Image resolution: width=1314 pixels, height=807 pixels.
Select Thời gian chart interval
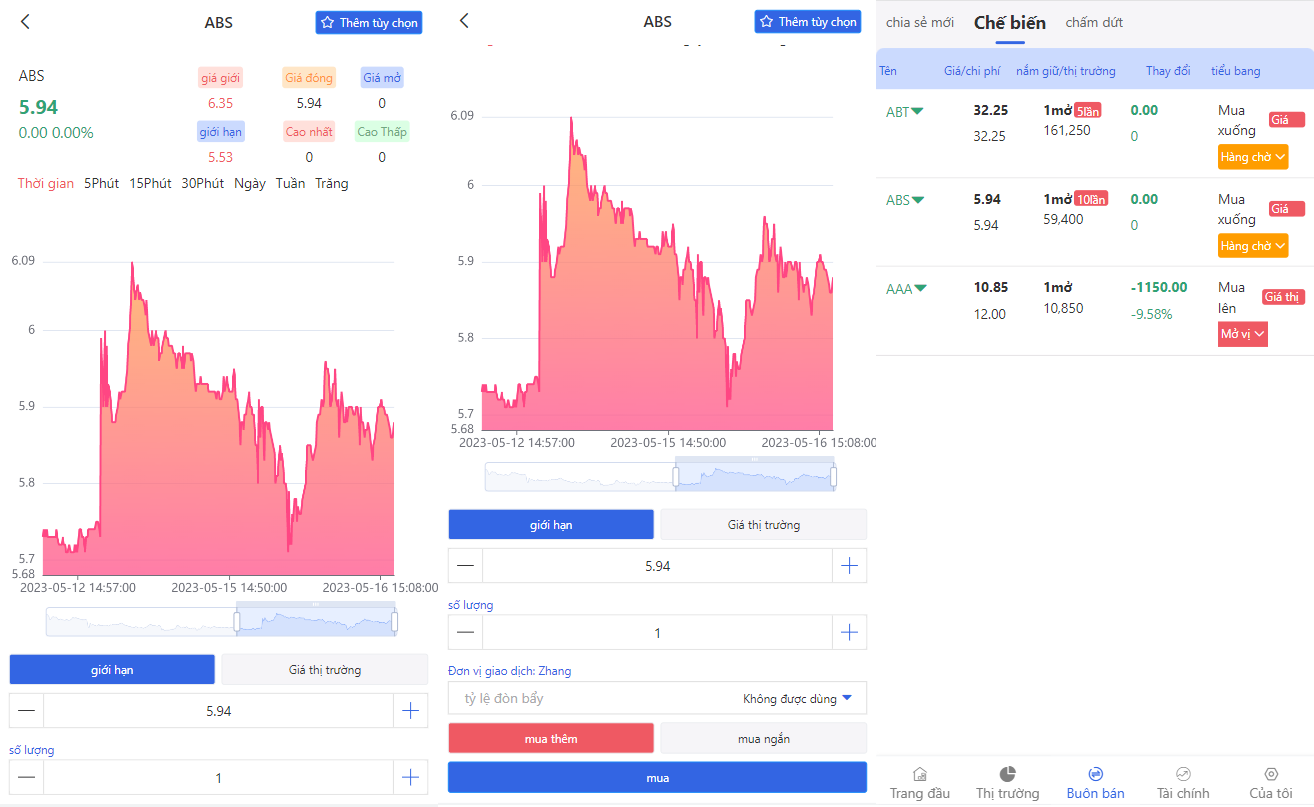coord(45,183)
